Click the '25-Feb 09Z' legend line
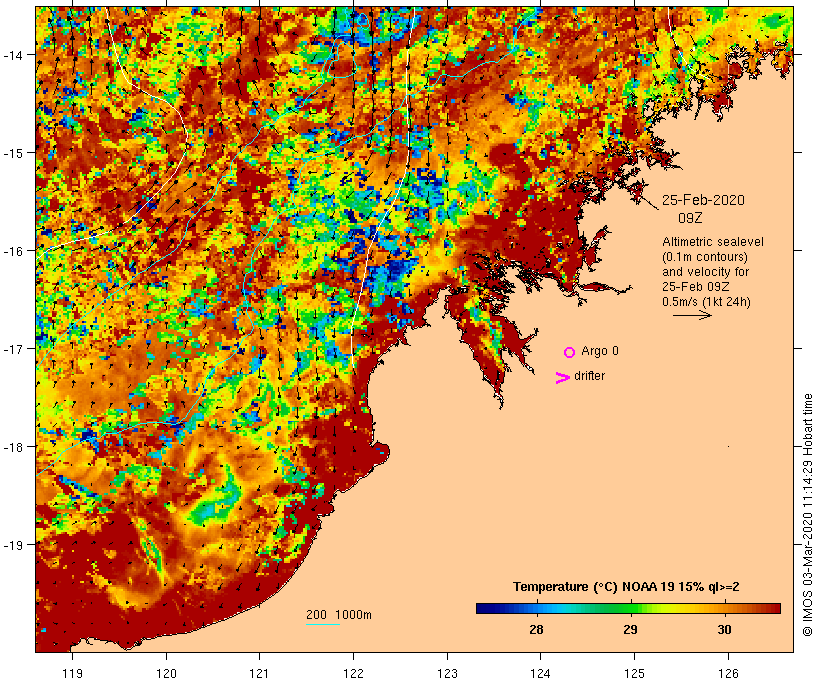Screen dimensions: 820x680 point(696,287)
